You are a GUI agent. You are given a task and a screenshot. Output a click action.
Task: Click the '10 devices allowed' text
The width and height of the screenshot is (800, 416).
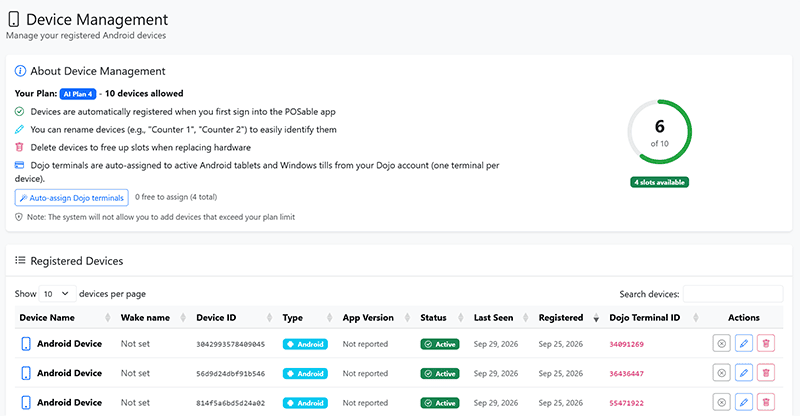click(144, 93)
